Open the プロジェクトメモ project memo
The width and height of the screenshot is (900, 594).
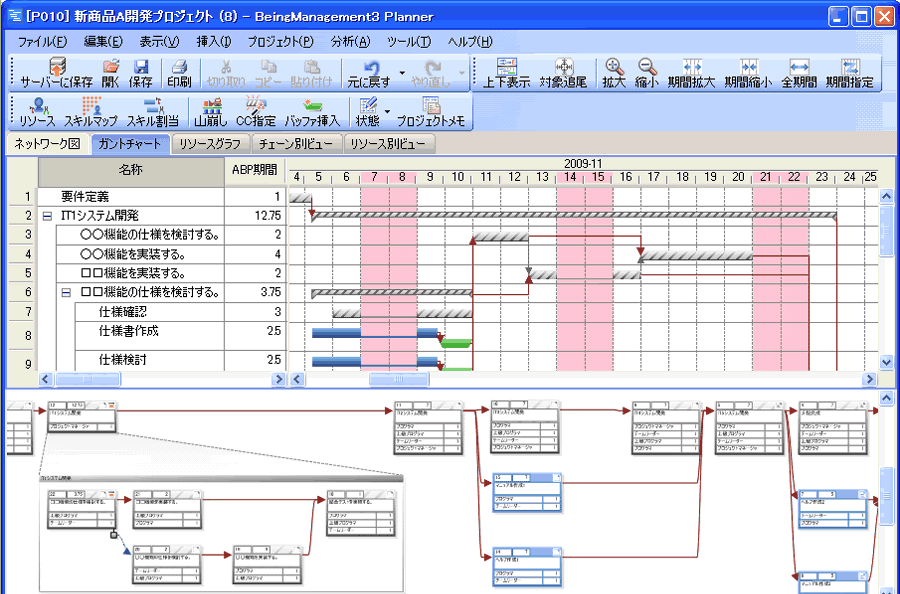pyautogui.click(x=431, y=112)
